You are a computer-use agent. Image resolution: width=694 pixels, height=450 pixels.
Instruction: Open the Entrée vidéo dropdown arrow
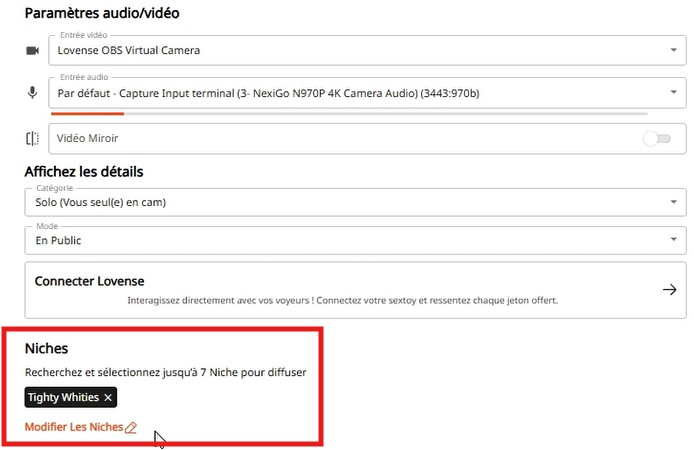tap(673, 50)
